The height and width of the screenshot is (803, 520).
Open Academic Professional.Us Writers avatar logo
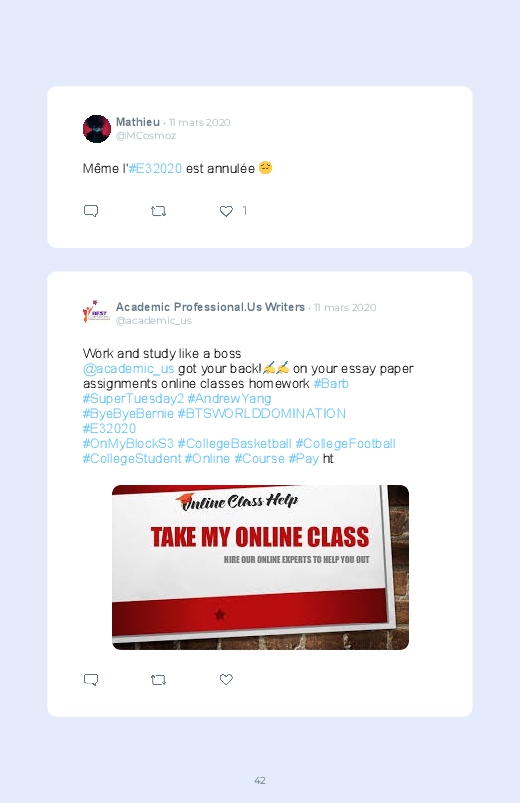pos(97,313)
